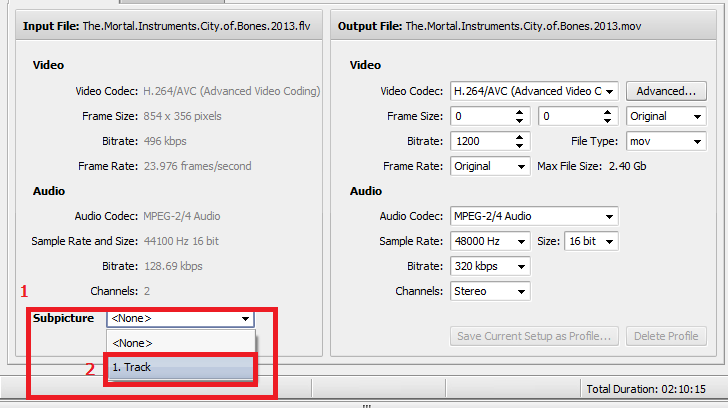Open the File Type mov dropdown
Screen dimensions: 728x408
(x=666, y=141)
